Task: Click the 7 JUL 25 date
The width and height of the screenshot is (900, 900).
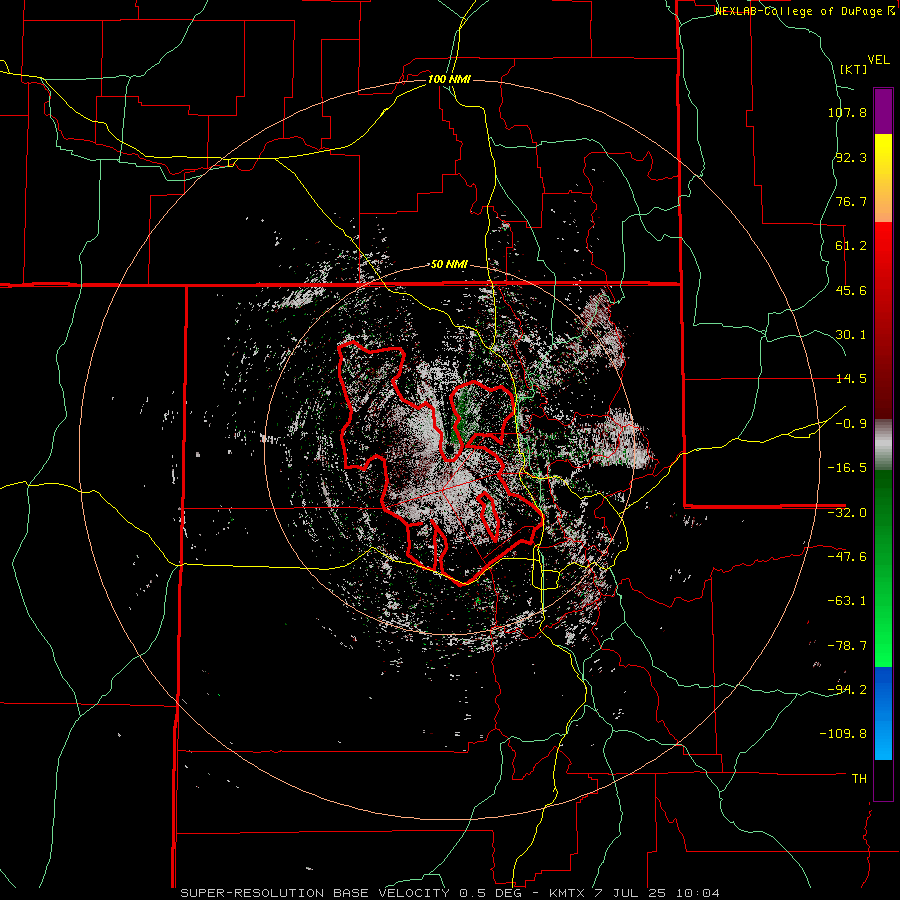Action: (x=631, y=893)
